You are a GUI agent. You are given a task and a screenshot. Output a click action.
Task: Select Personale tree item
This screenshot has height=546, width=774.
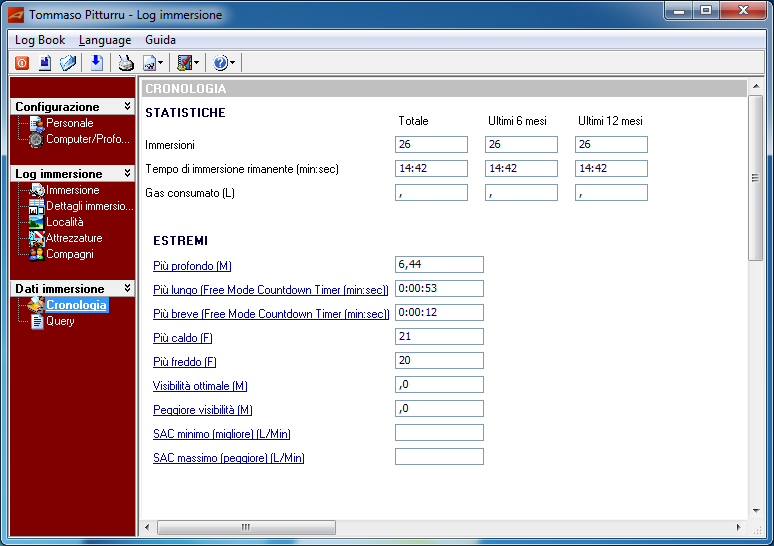(x=70, y=123)
